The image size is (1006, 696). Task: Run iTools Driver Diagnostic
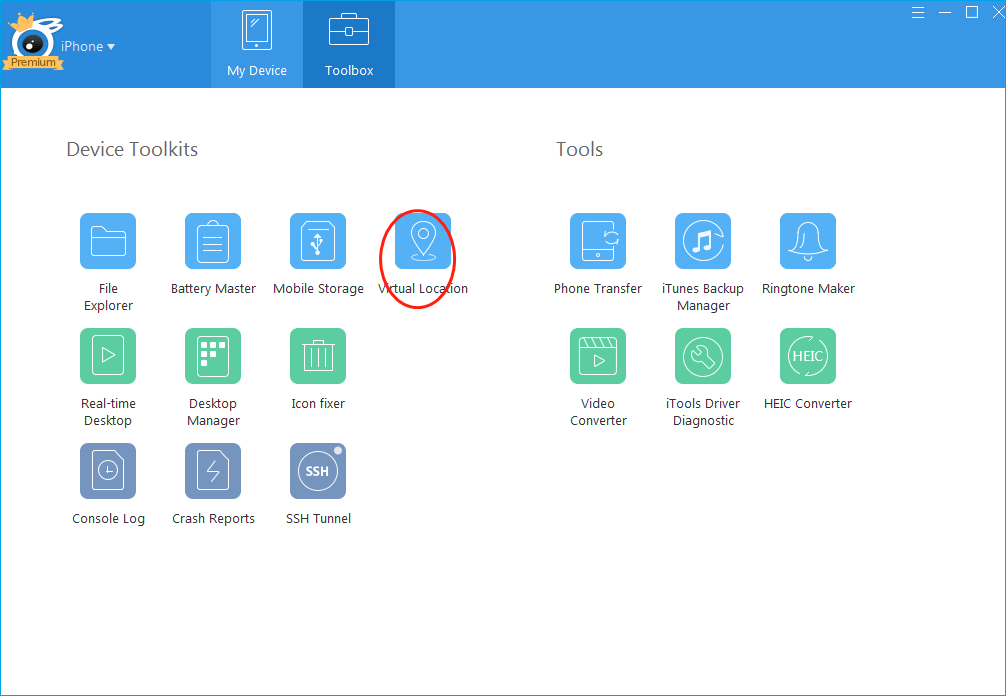703,356
